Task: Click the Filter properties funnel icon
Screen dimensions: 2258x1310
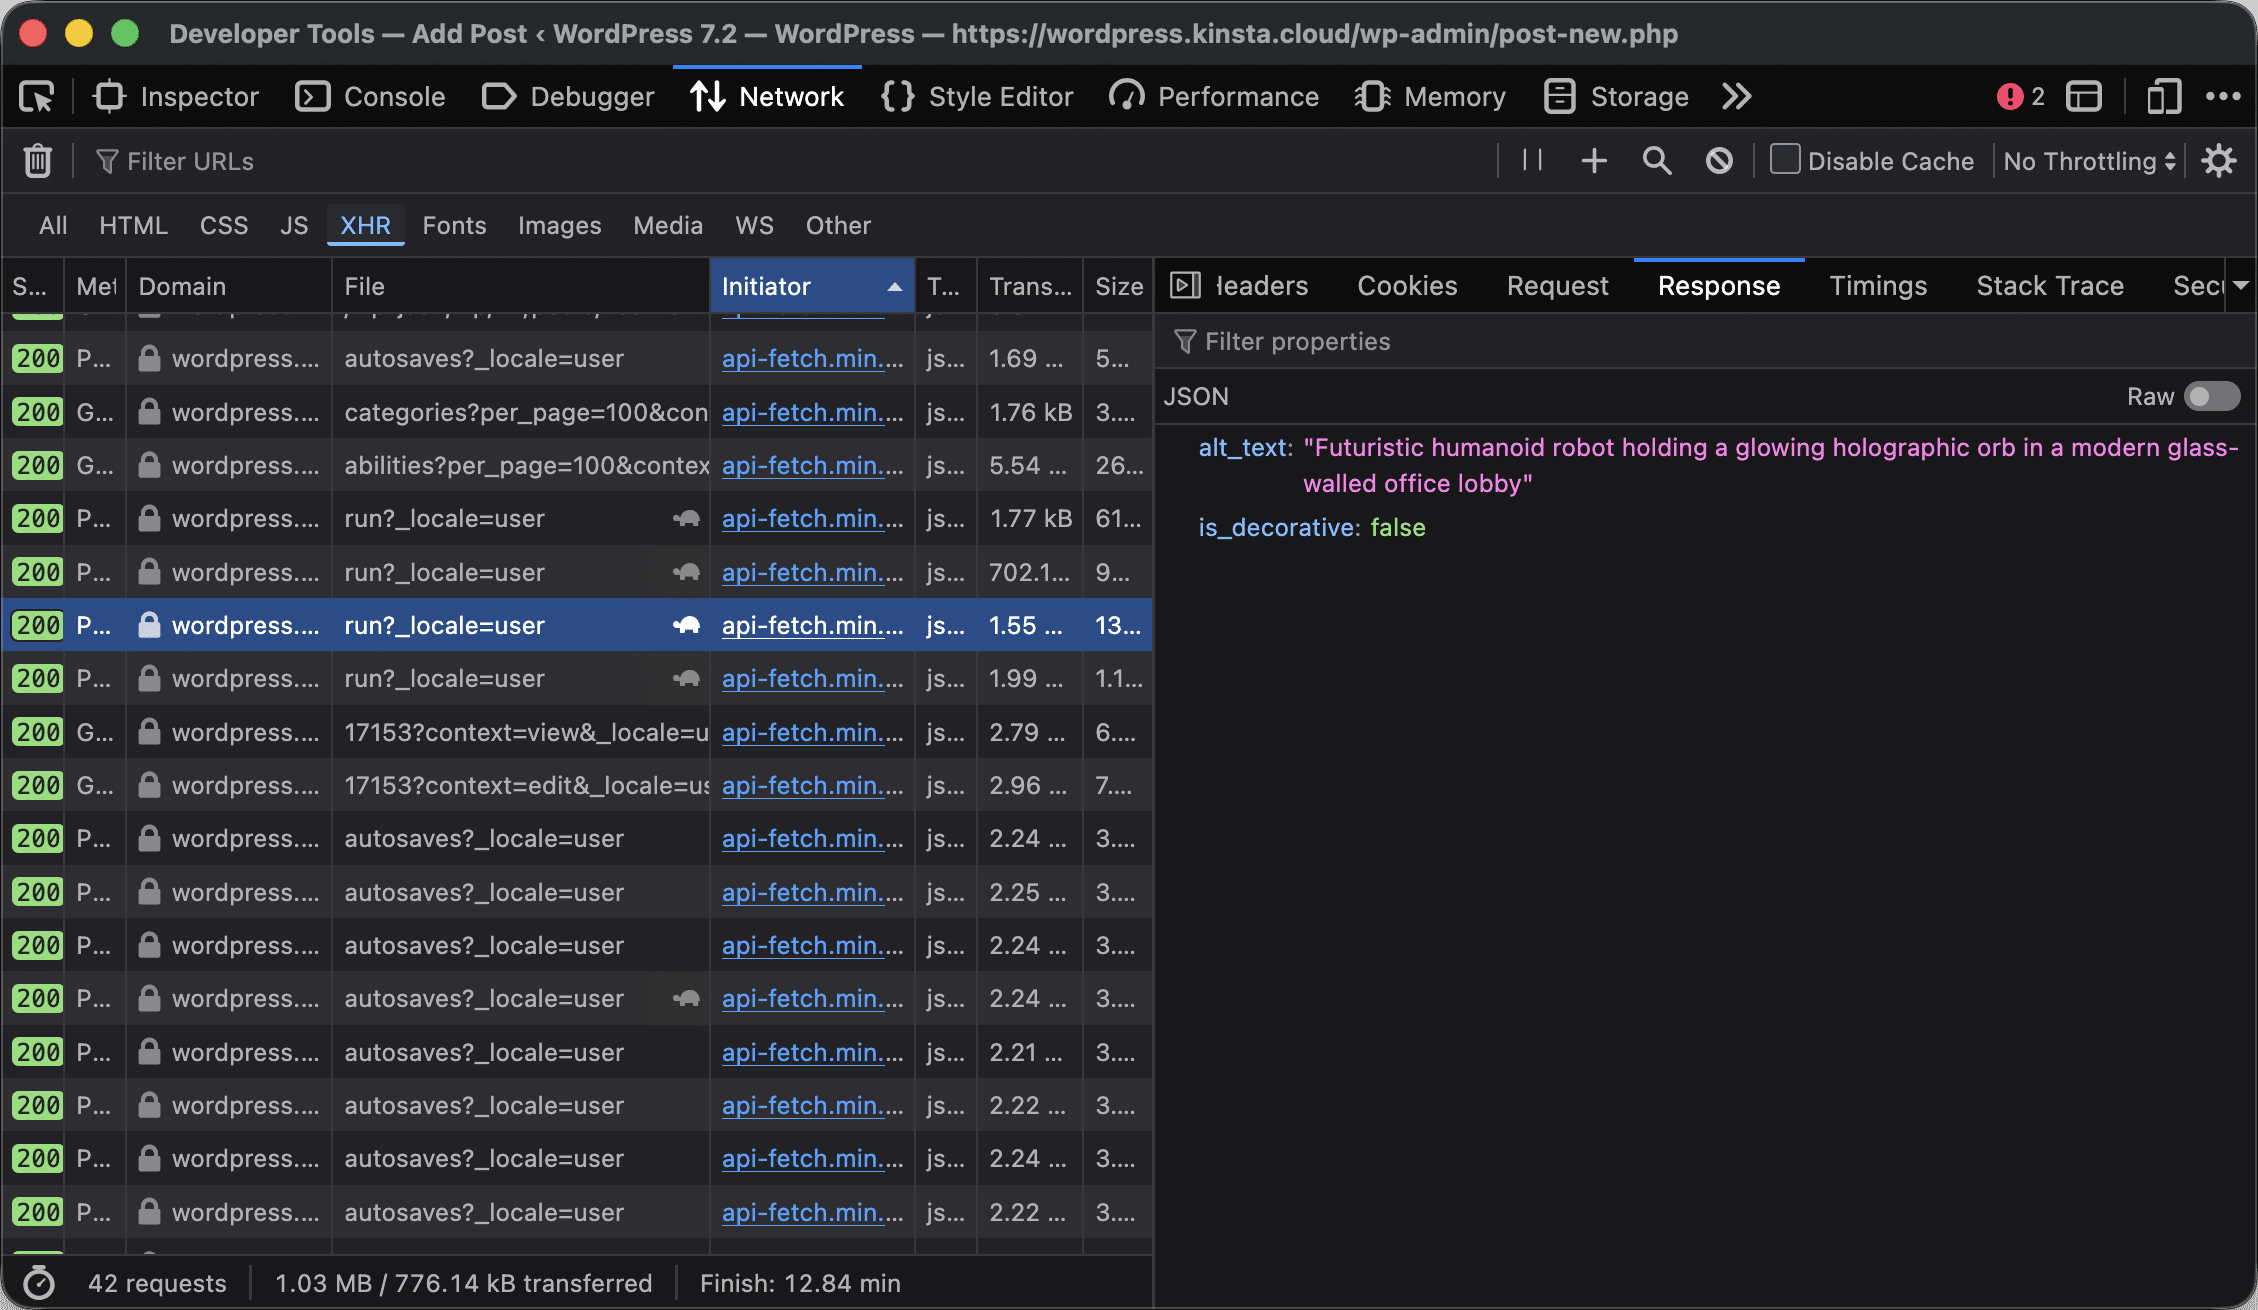Action: click(x=1185, y=342)
